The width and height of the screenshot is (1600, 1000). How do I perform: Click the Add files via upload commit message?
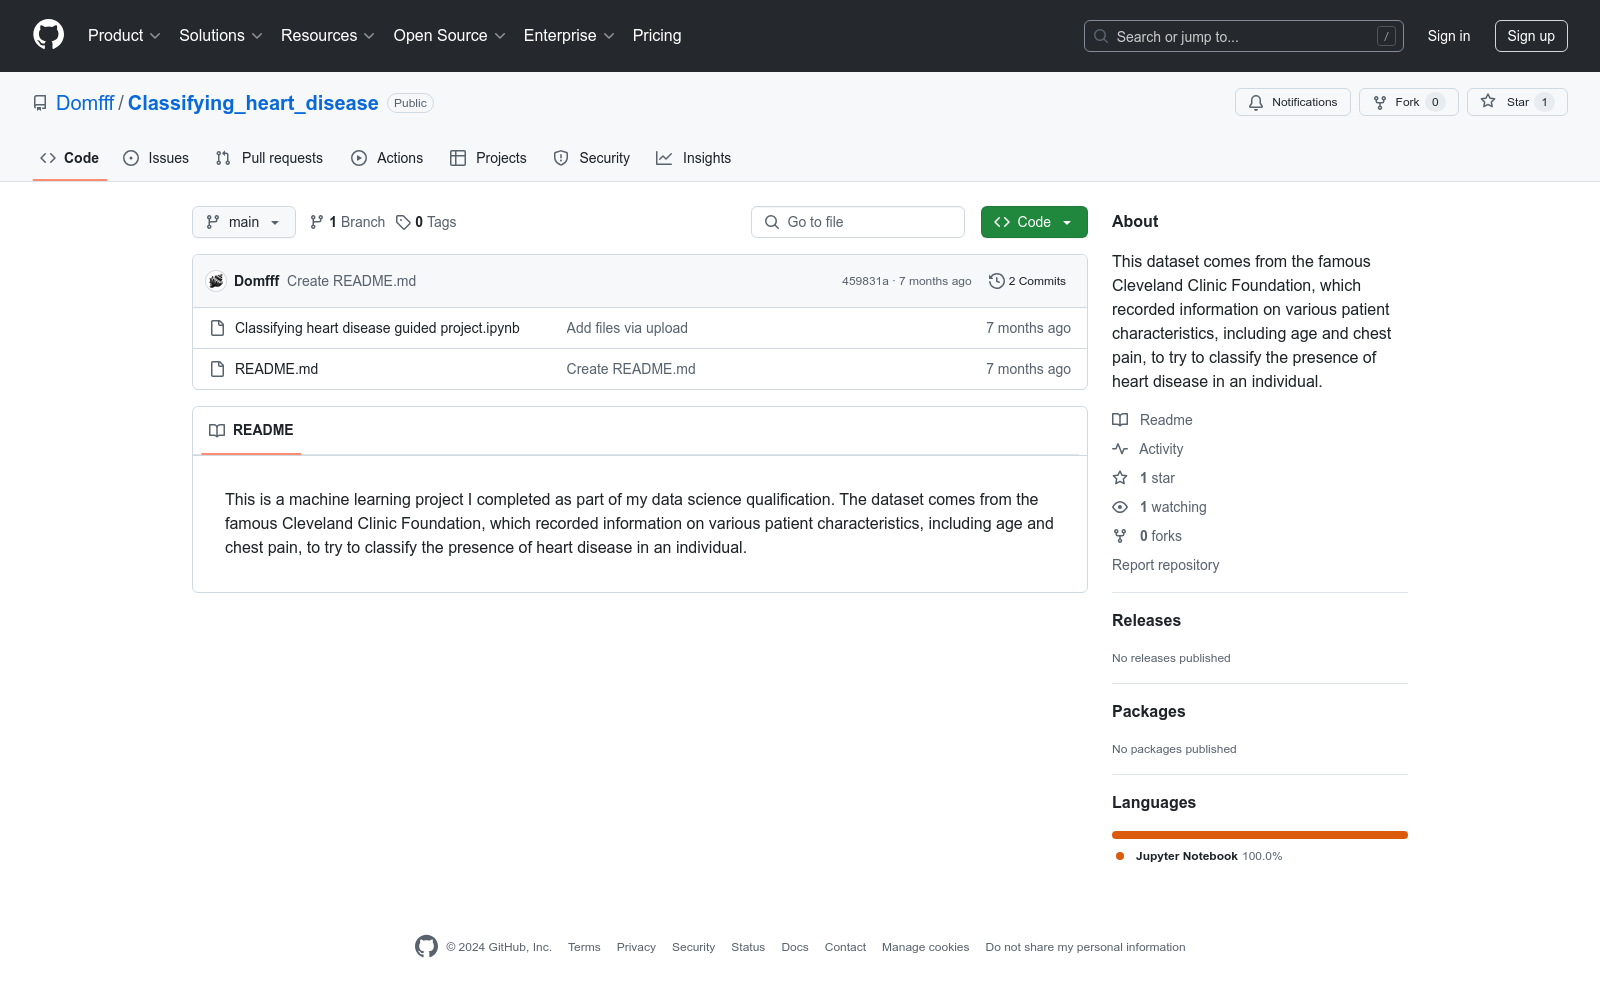click(x=627, y=328)
